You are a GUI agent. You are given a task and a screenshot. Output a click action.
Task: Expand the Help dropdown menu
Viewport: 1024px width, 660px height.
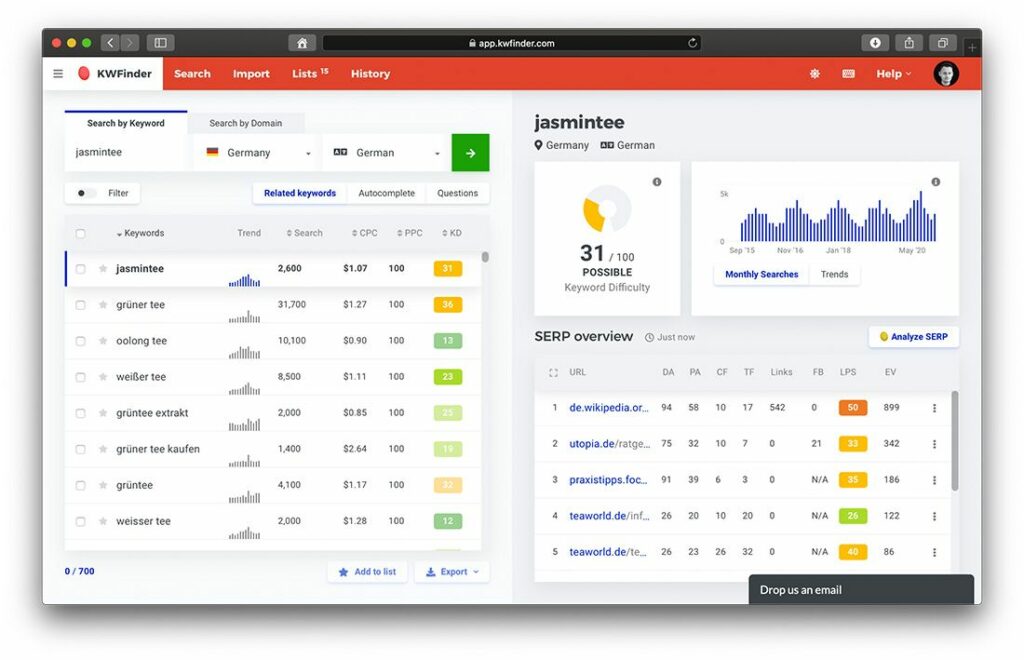(x=890, y=73)
